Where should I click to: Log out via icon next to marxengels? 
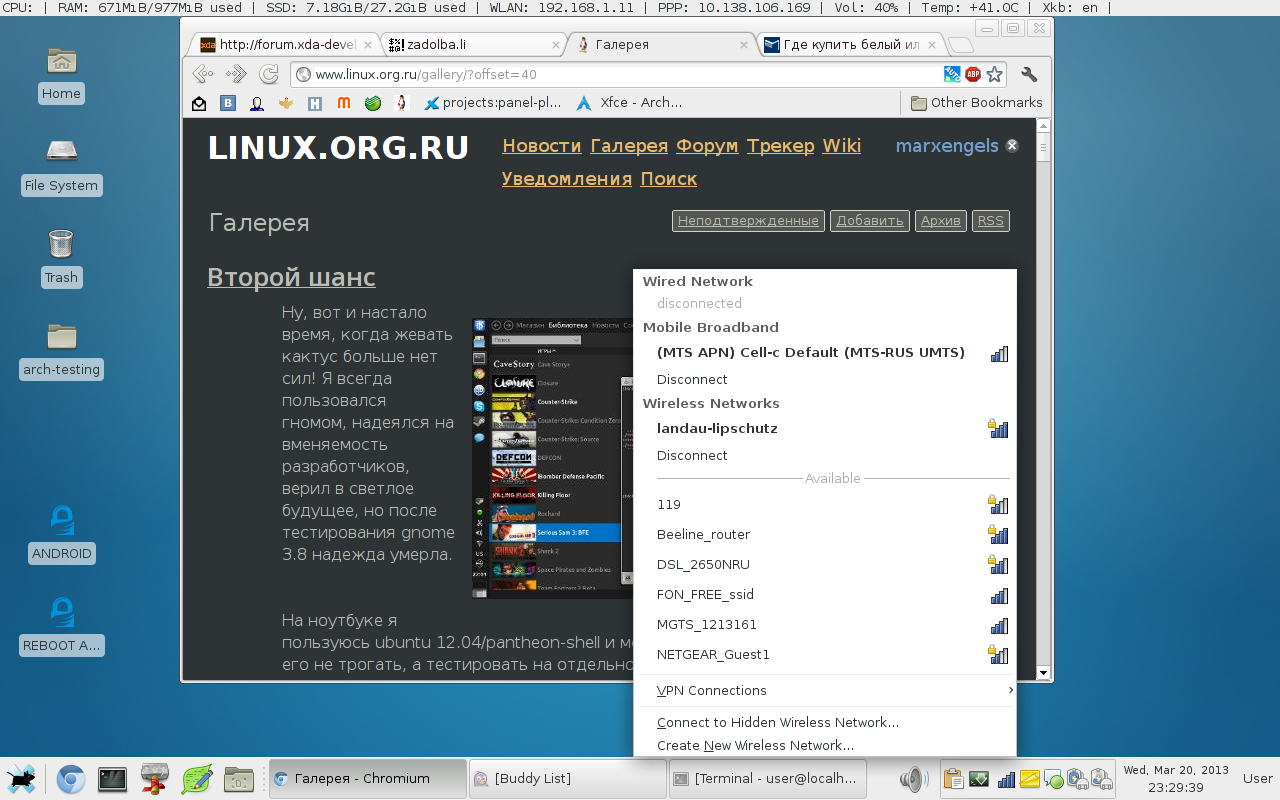click(1012, 146)
